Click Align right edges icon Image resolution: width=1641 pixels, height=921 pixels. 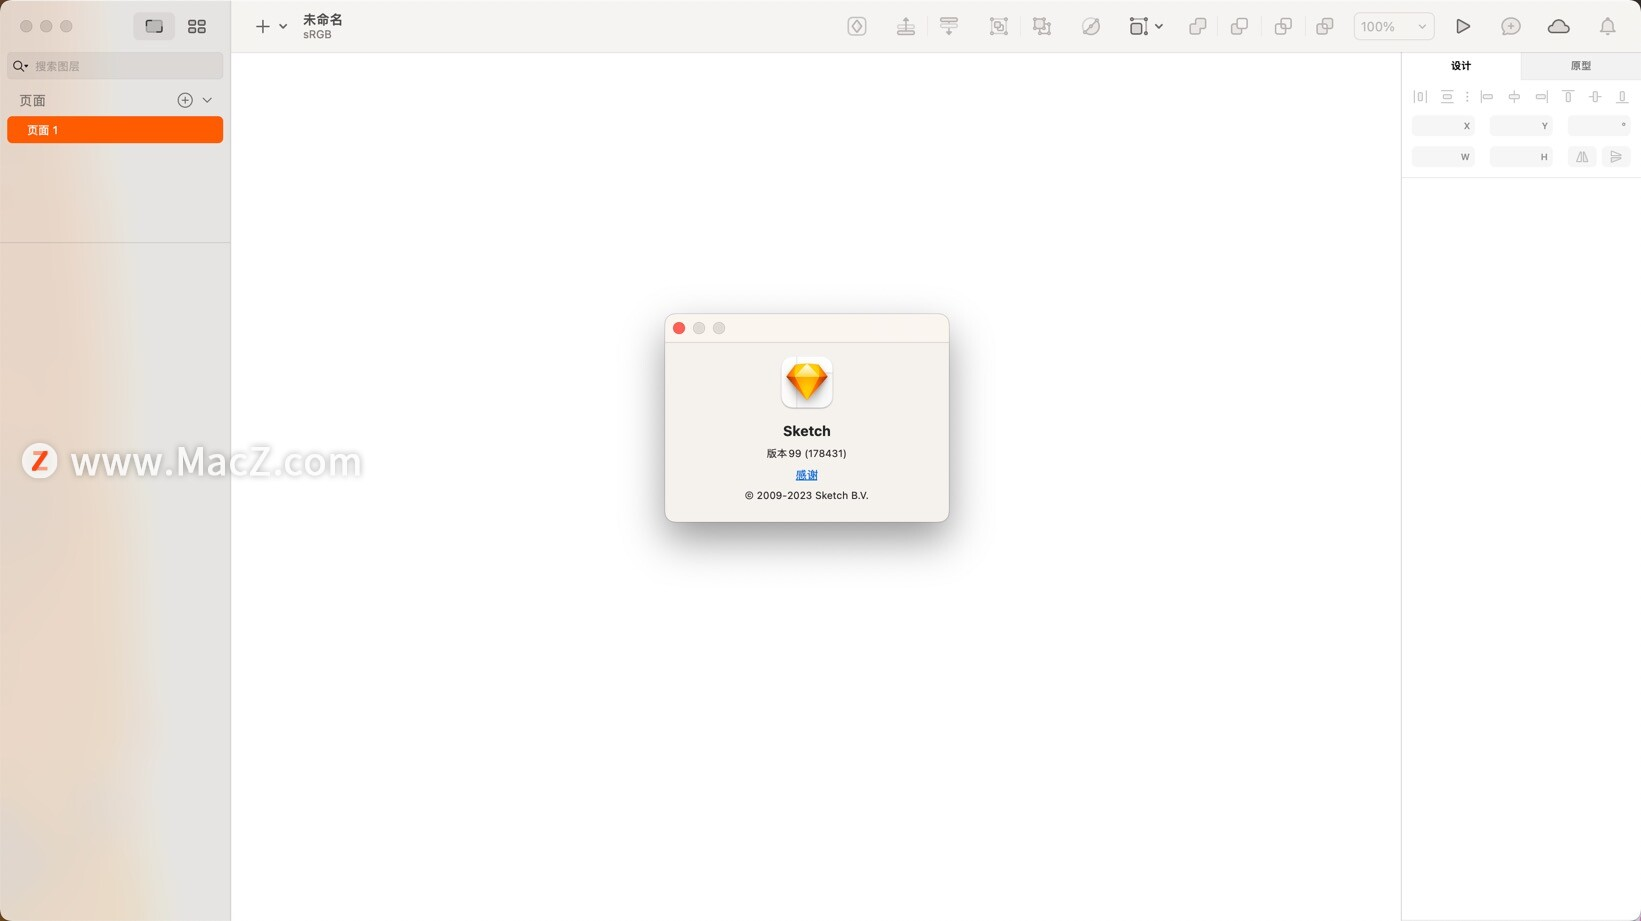(1541, 97)
